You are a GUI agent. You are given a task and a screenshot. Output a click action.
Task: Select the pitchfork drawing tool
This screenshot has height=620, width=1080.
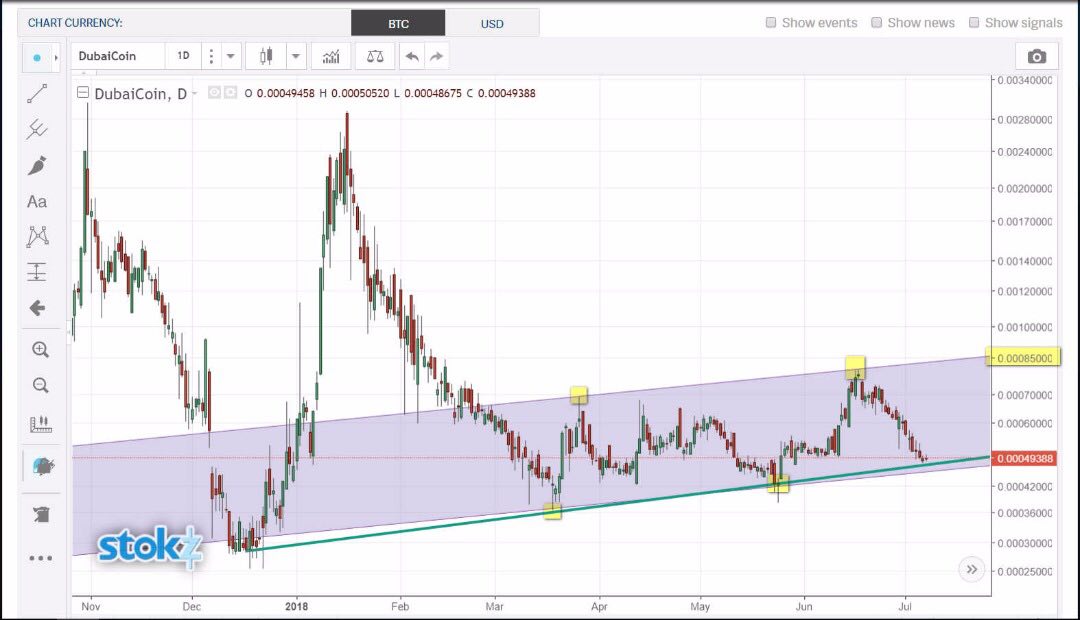click(x=37, y=129)
